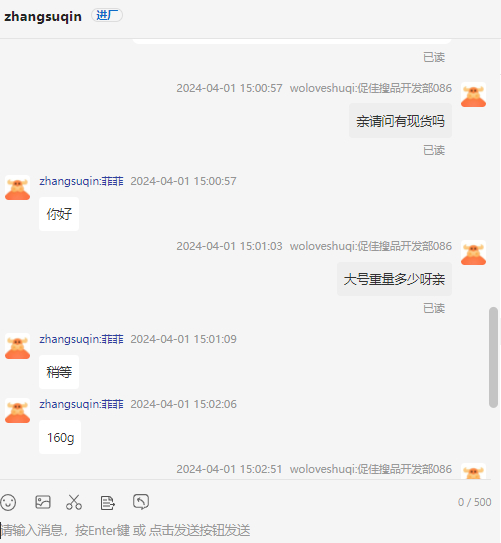Click the chat history icon
Viewport: 501px width, 543px height.
(141, 501)
